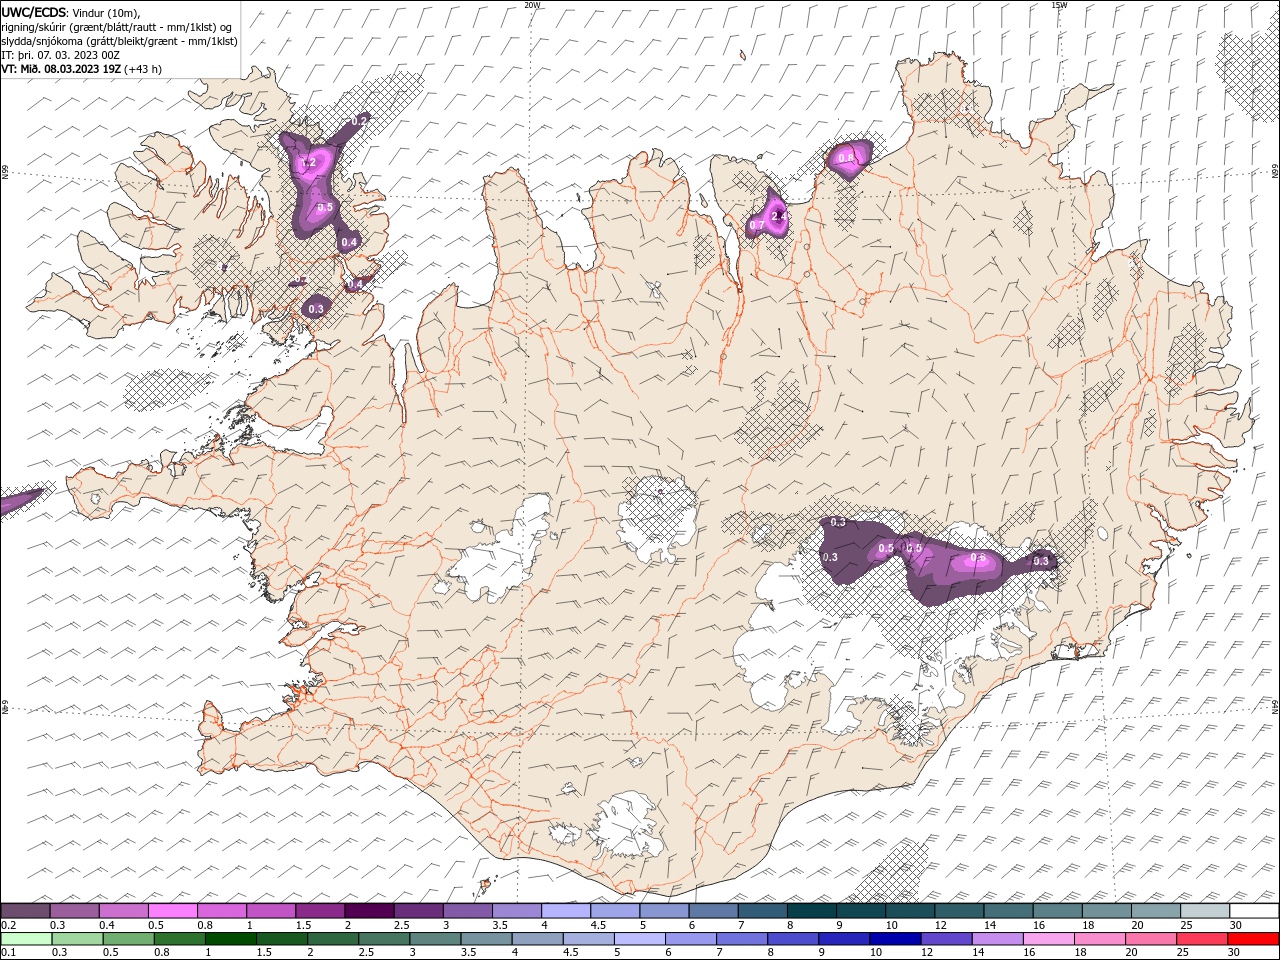Viewport: 1280px width, 960px height.
Task: Select upper legend swatch labeled 1.5
Action: tap(319, 911)
